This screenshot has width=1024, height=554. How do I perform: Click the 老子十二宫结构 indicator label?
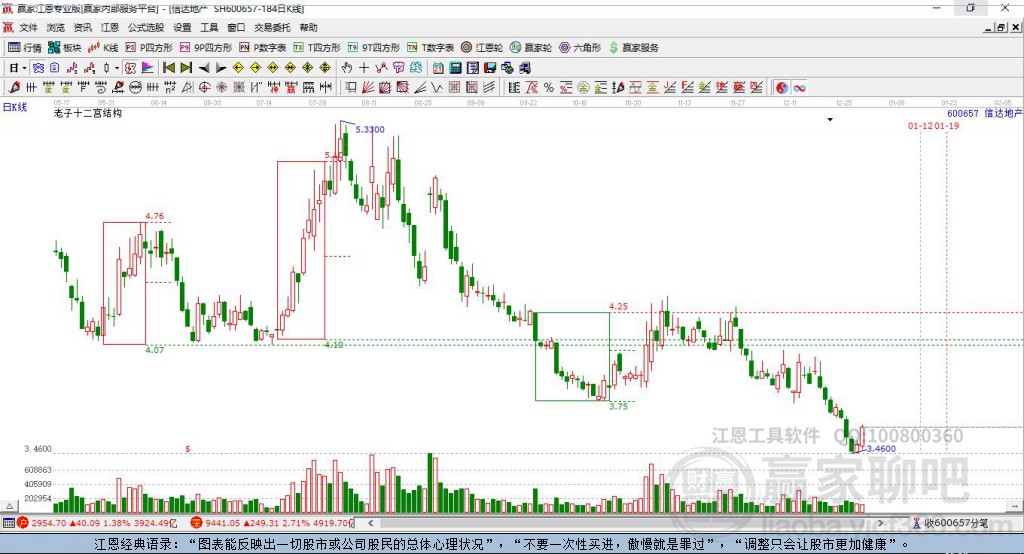[88, 113]
